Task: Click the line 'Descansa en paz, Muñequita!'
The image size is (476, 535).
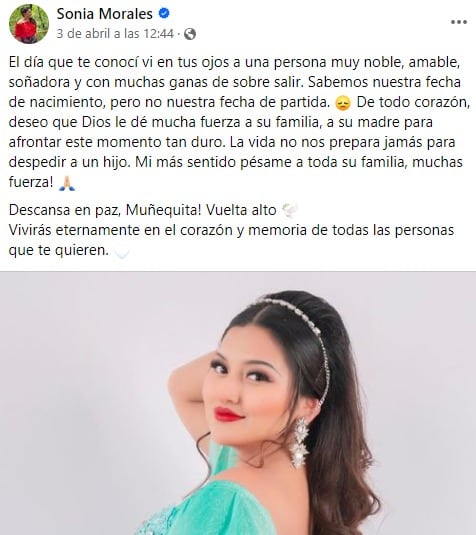Action: click(105, 210)
